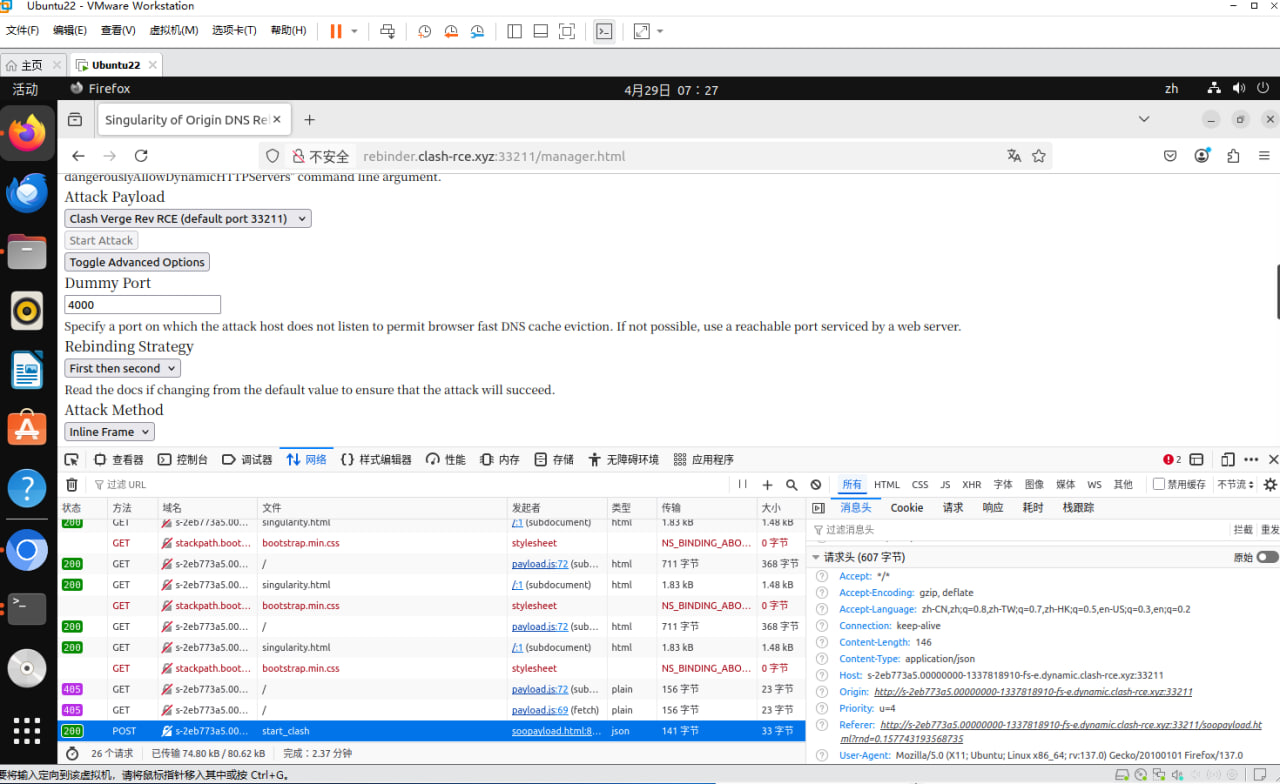1280x784 pixels.
Task: Go back in Firefox history
Action: (78, 156)
